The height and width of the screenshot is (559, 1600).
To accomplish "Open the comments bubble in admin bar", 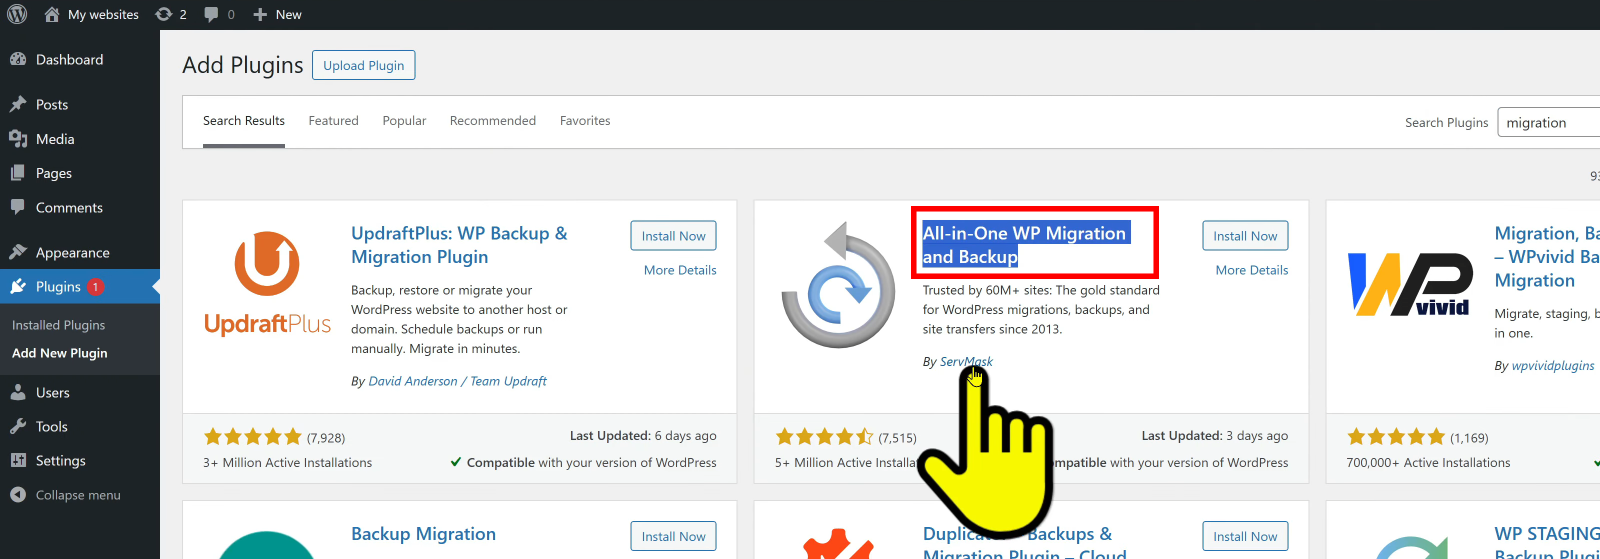I will click(x=211, y=14).
